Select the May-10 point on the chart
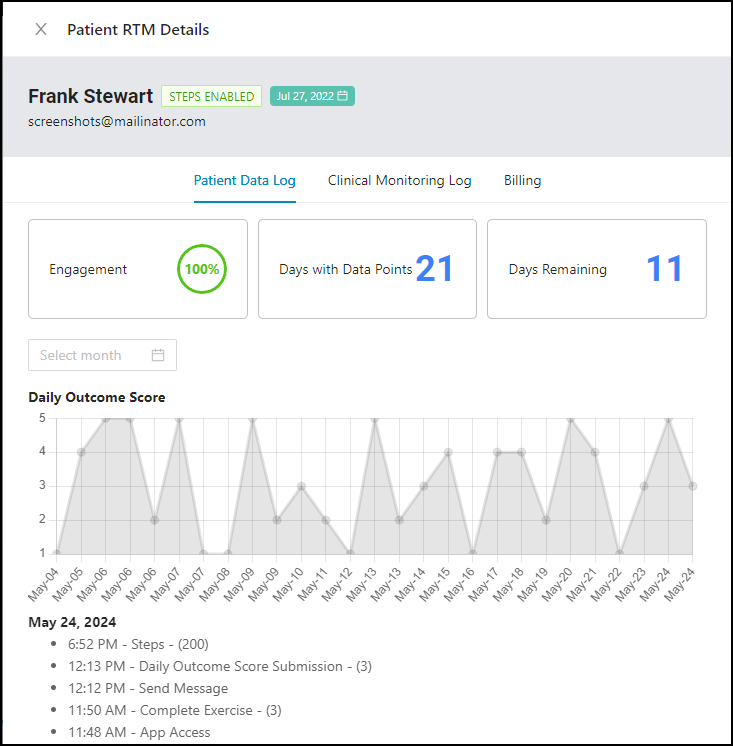 coord(301,486)
